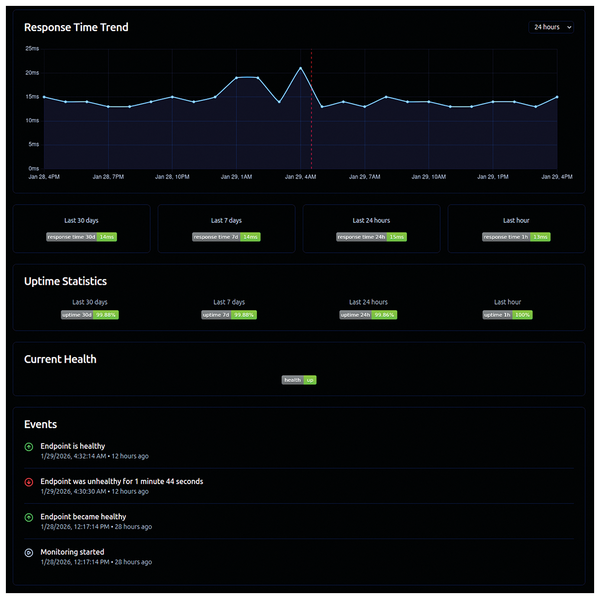Click the play icon beside Monitoring started
The height and width of the screenshot is (599, 600).
pos(29,553)
